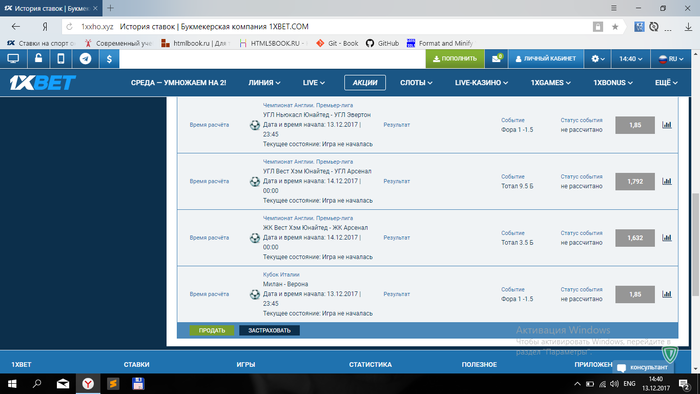Click the ПОПОЛНИТЬ deposit button
The height and width of the screenshot is (394, 700).
(455, 59)
